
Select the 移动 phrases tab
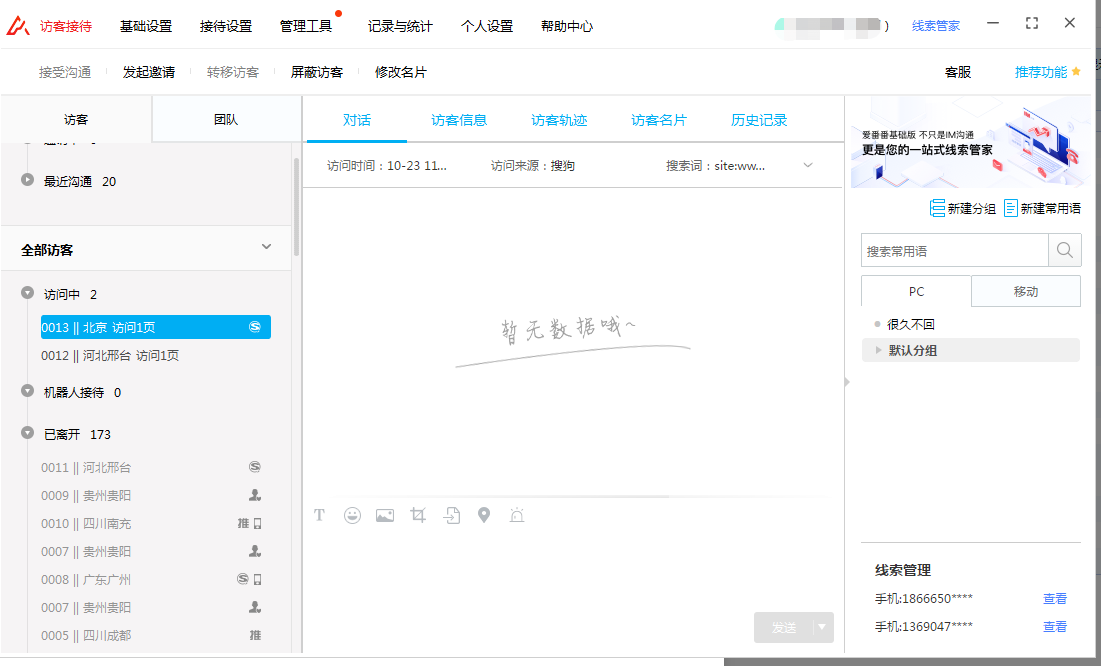tap(1026, 292)
